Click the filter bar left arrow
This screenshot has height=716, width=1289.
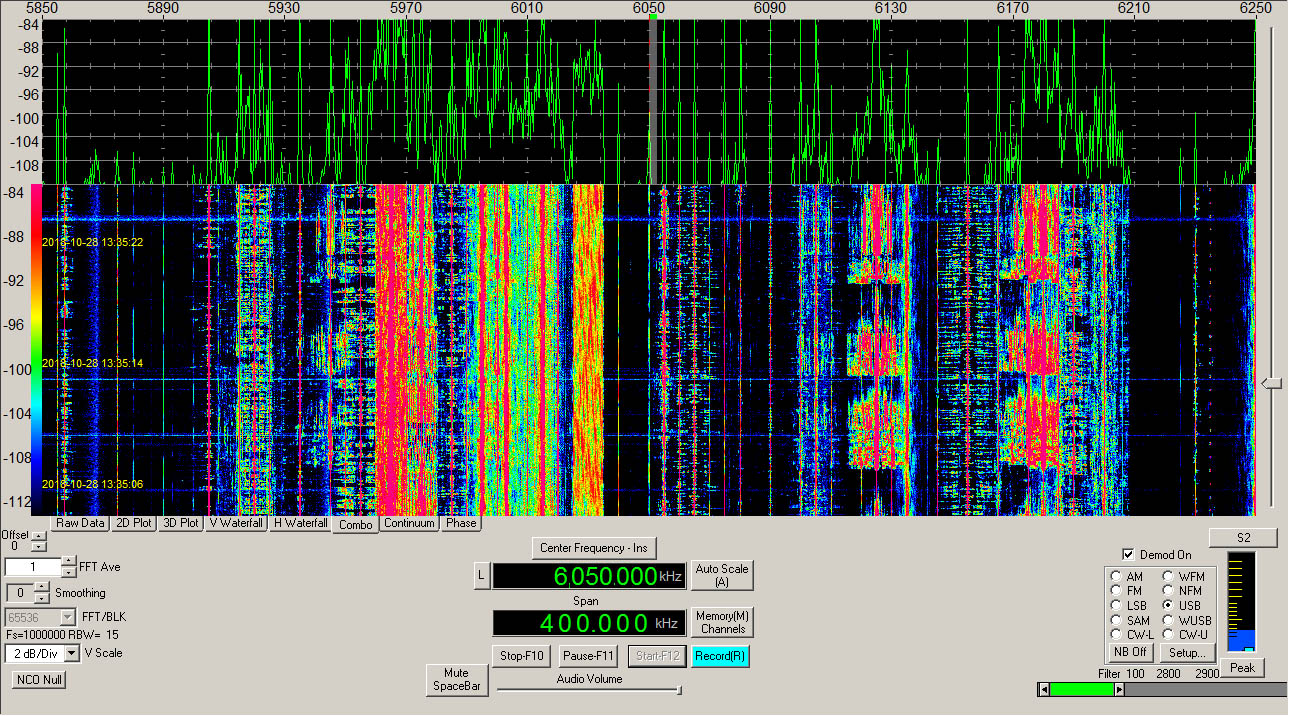pyautogui.click(x=1044, y=690)
